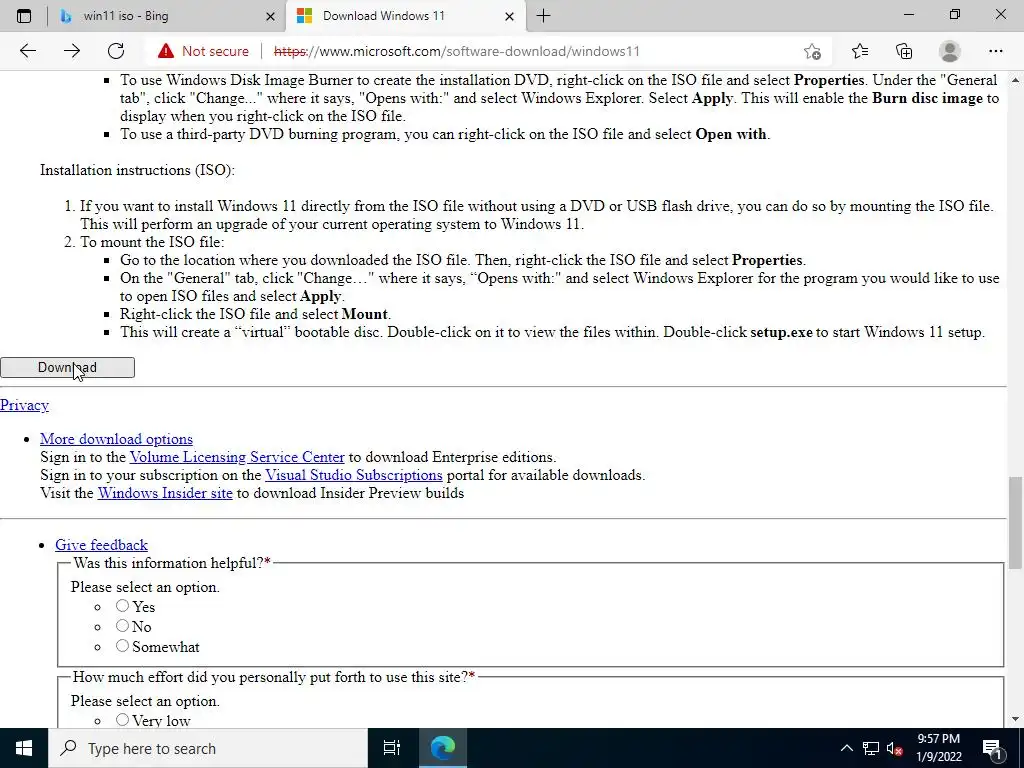Click the Not secure warning icon

click(166, 51)
